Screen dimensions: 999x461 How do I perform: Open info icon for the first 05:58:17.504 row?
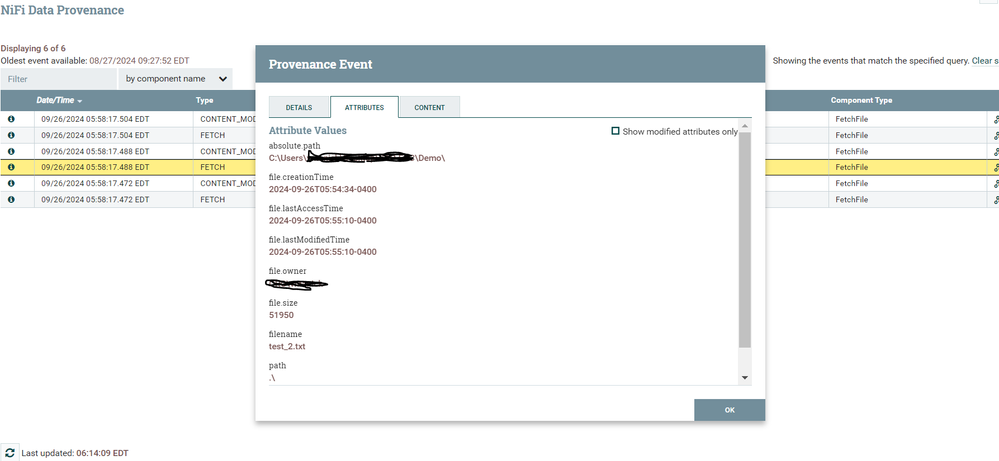click(11, 119)
